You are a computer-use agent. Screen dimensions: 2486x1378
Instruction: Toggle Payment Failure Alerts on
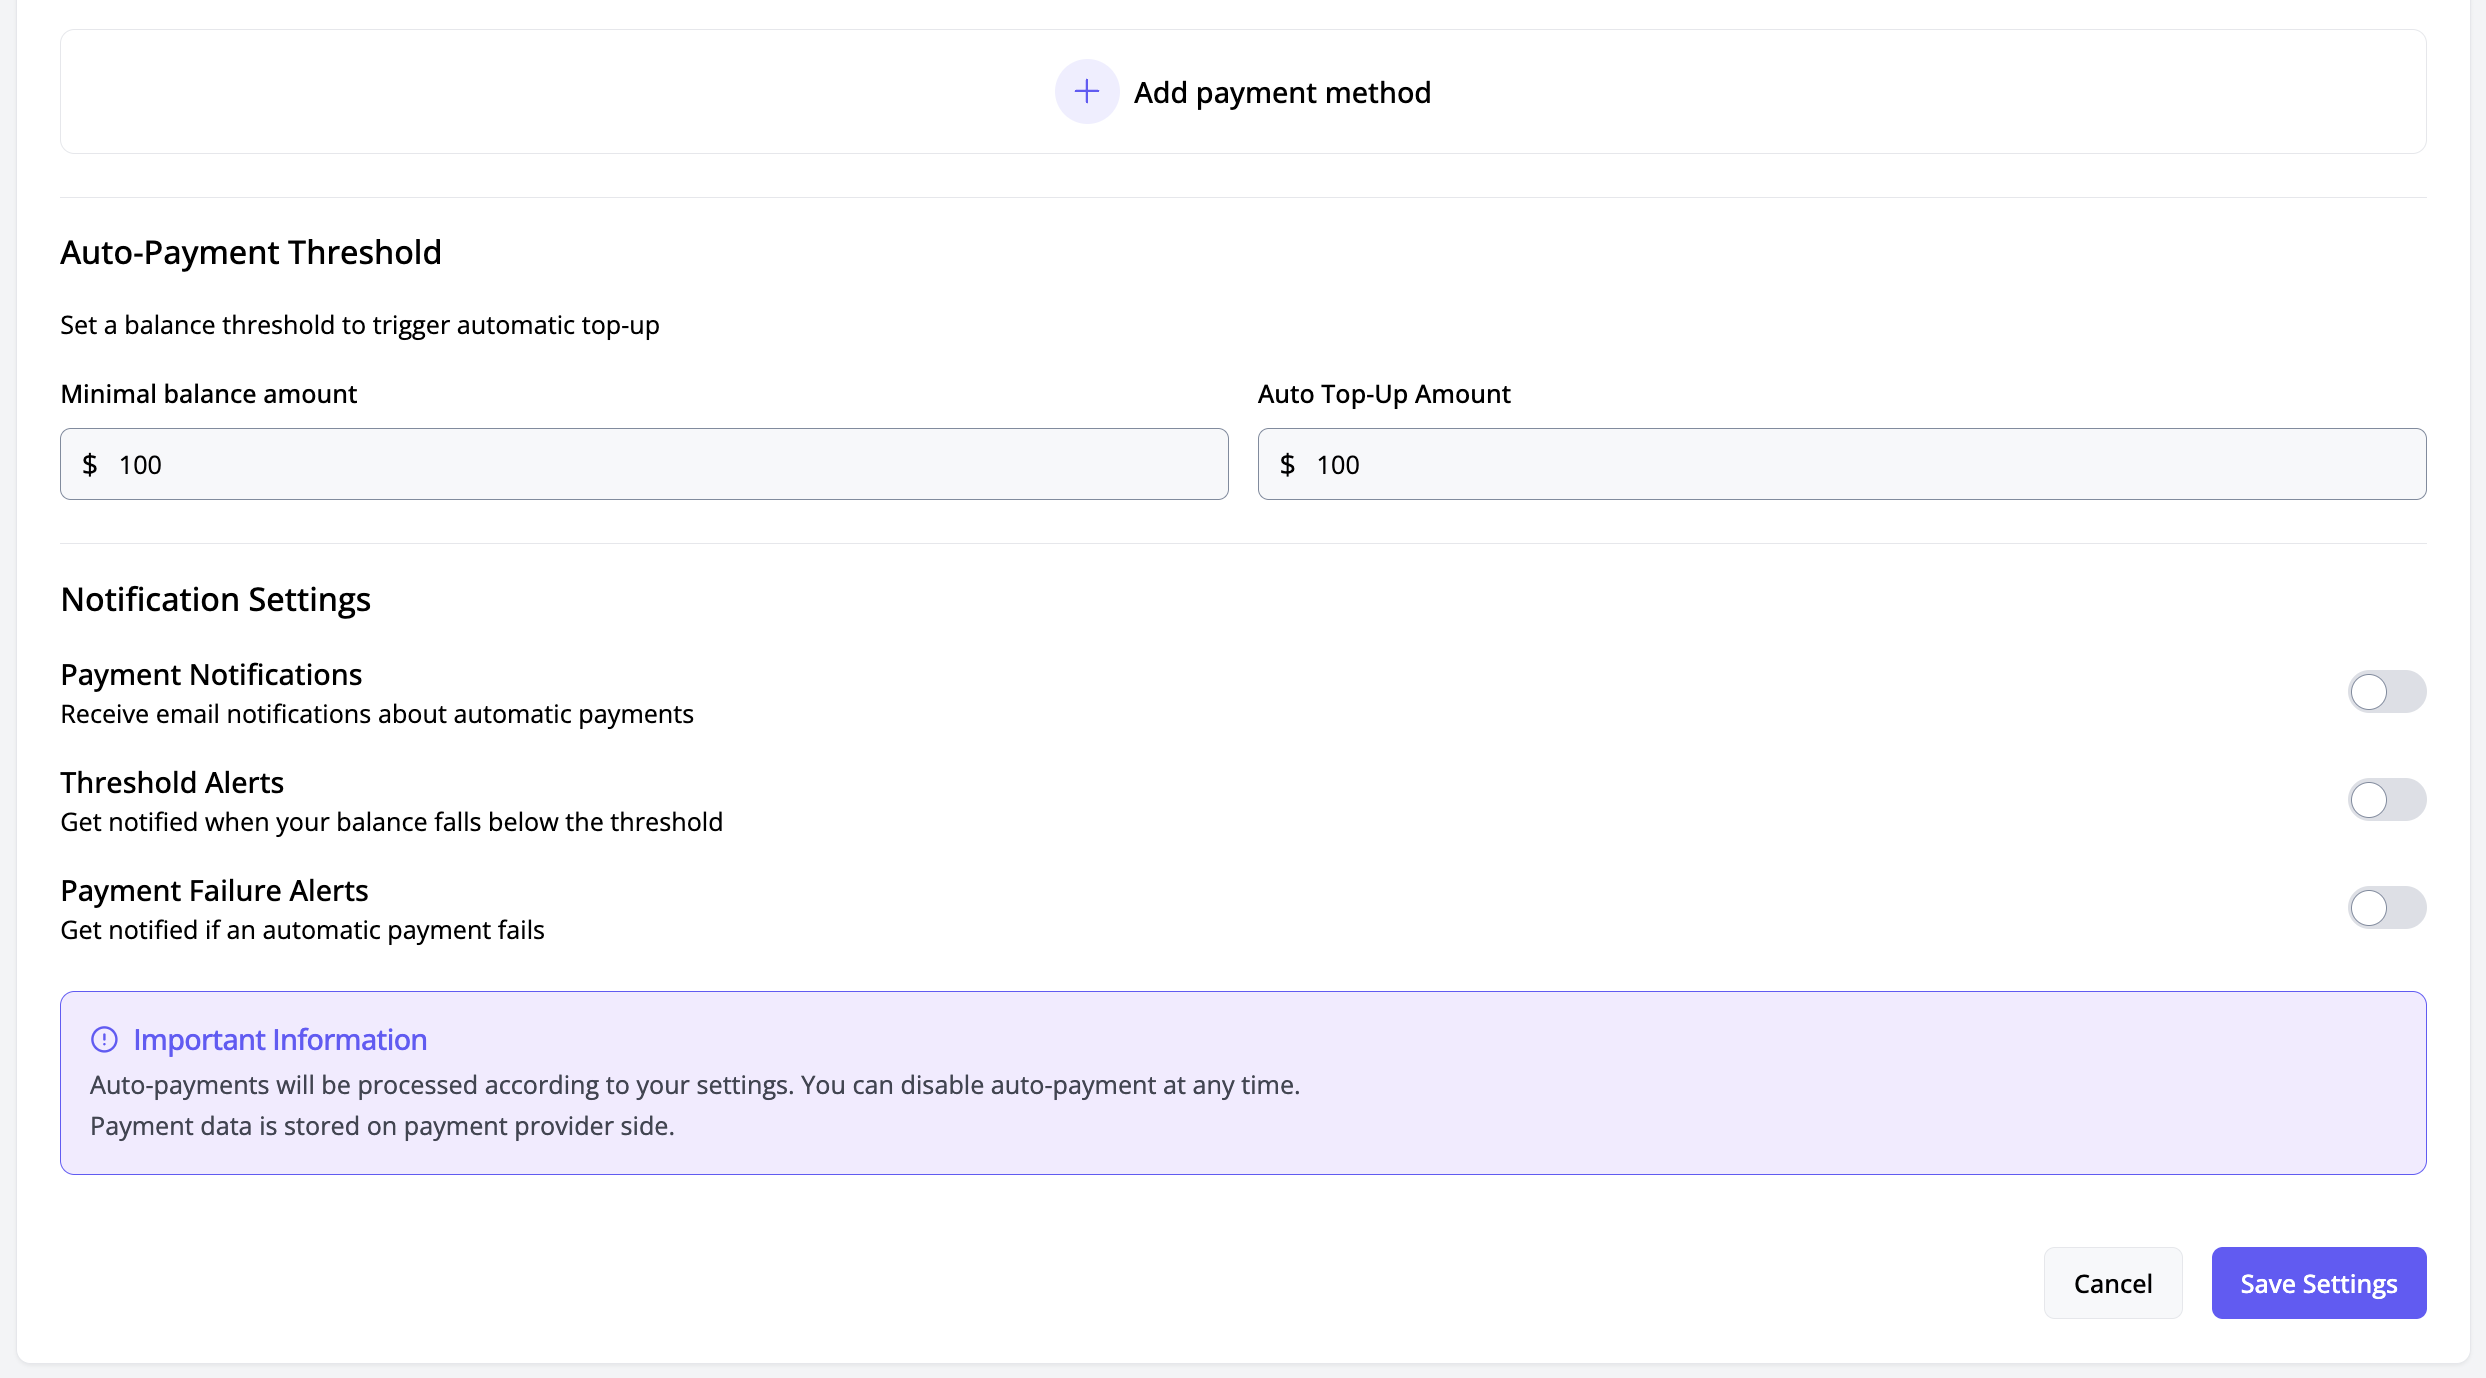click(x=2386, y=908)
